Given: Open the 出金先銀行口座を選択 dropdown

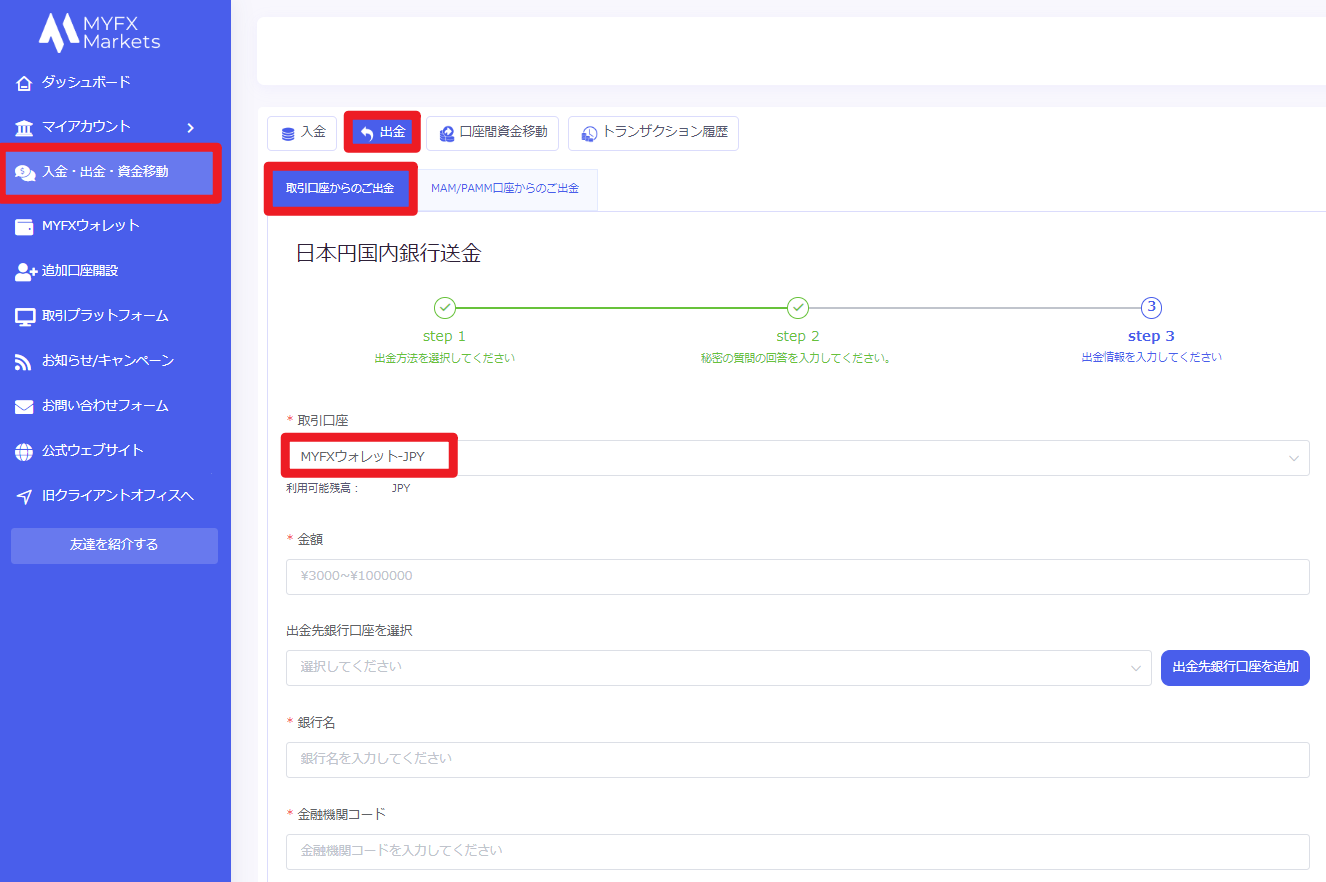Looking at the screenshot, I should [x=718, y=668].
